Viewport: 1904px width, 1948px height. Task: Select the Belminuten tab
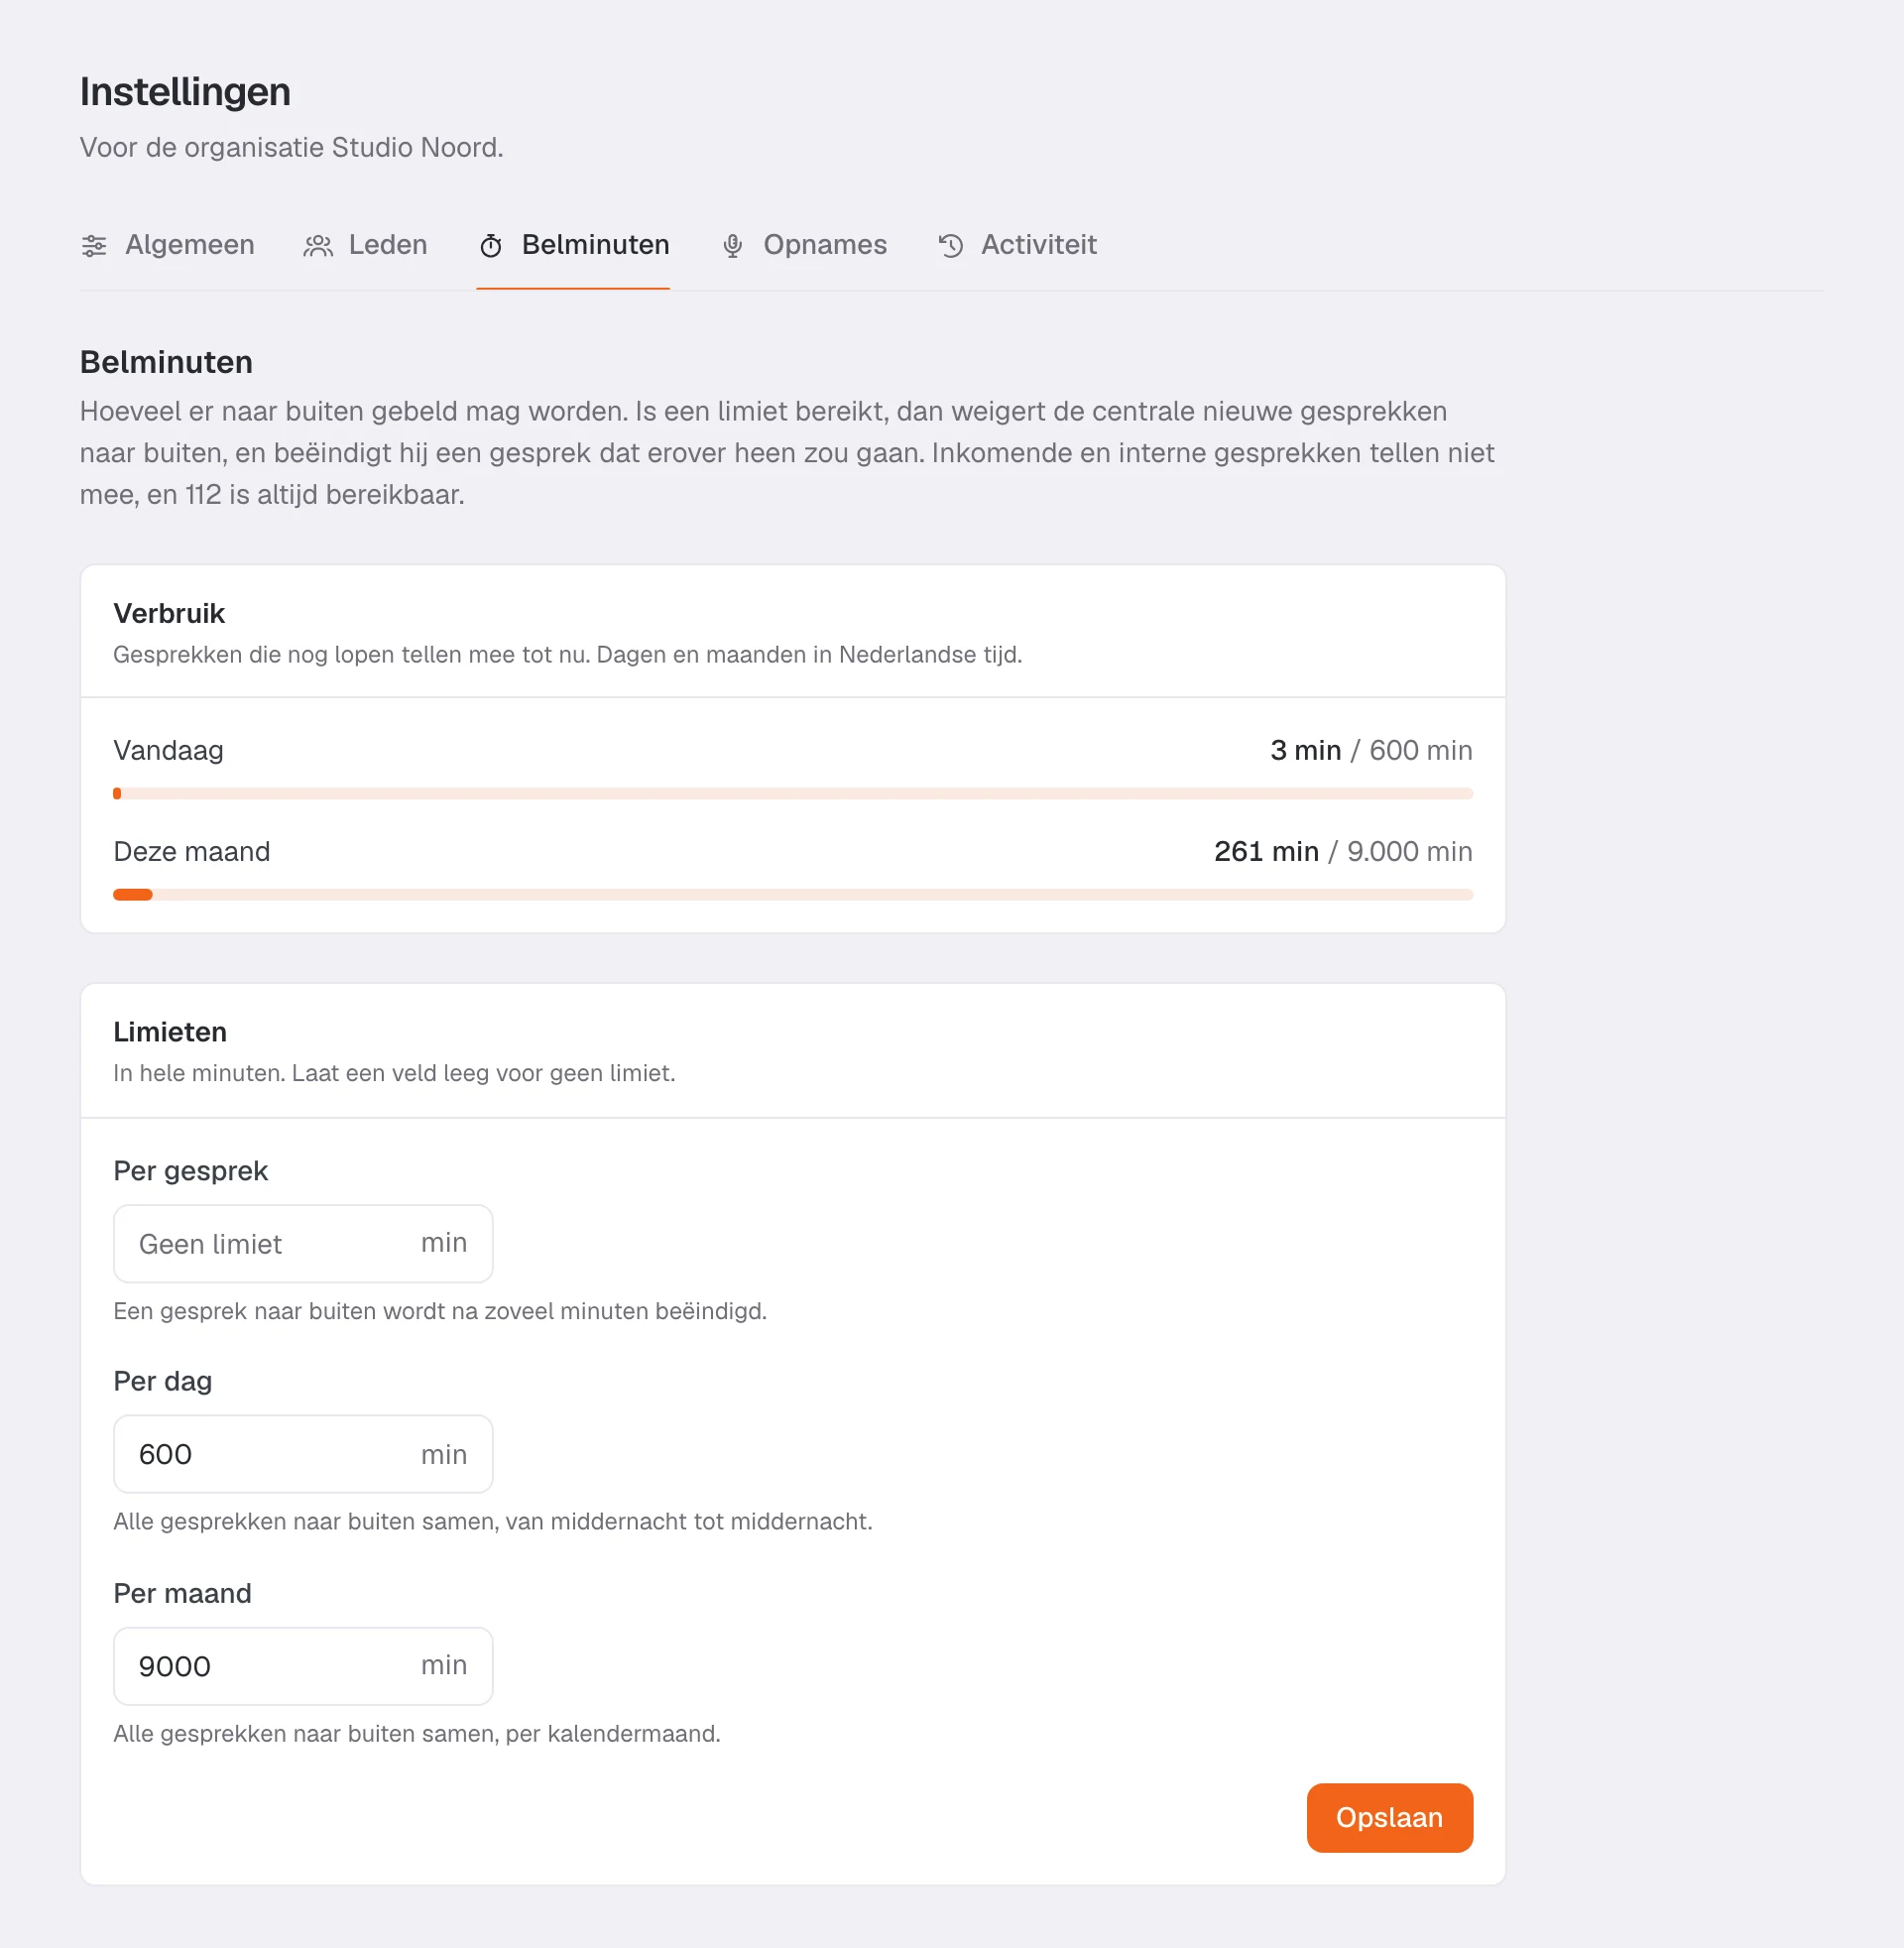573,245
